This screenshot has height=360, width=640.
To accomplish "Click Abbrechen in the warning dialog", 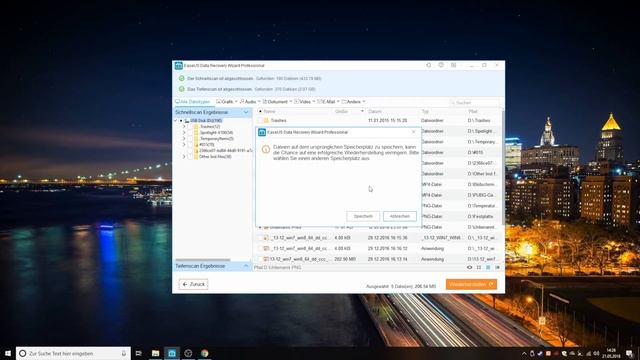I will pyautogui.click(x=400, y=216).
